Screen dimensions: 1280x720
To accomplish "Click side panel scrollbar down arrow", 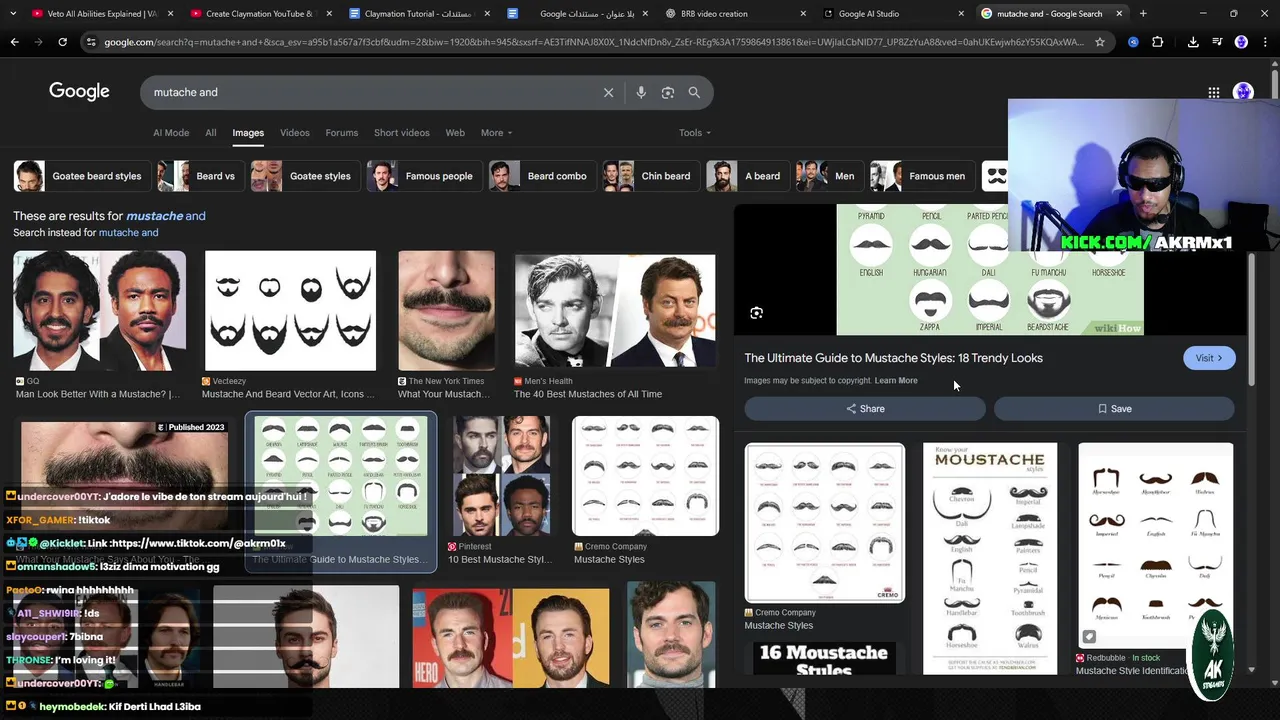I will pos(1252,670).
